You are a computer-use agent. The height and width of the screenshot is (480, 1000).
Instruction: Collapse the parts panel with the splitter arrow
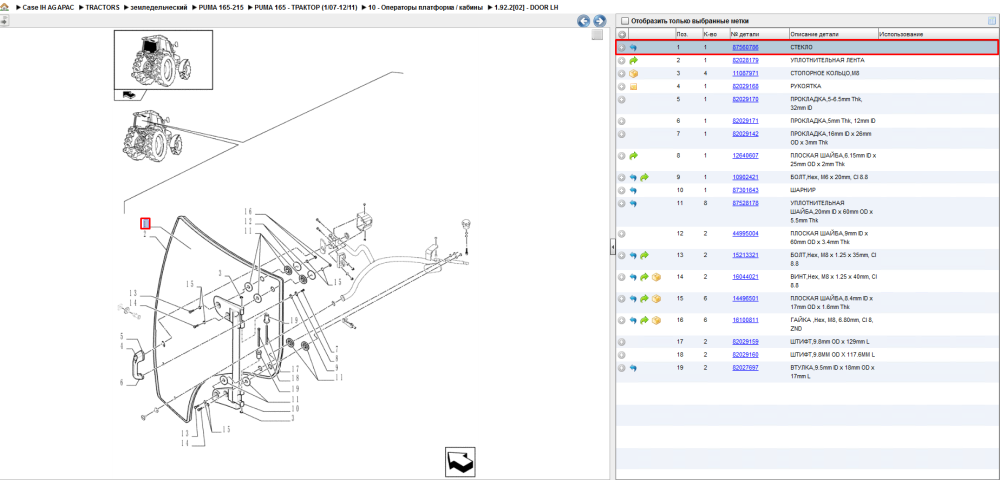(x=612, y=246)
